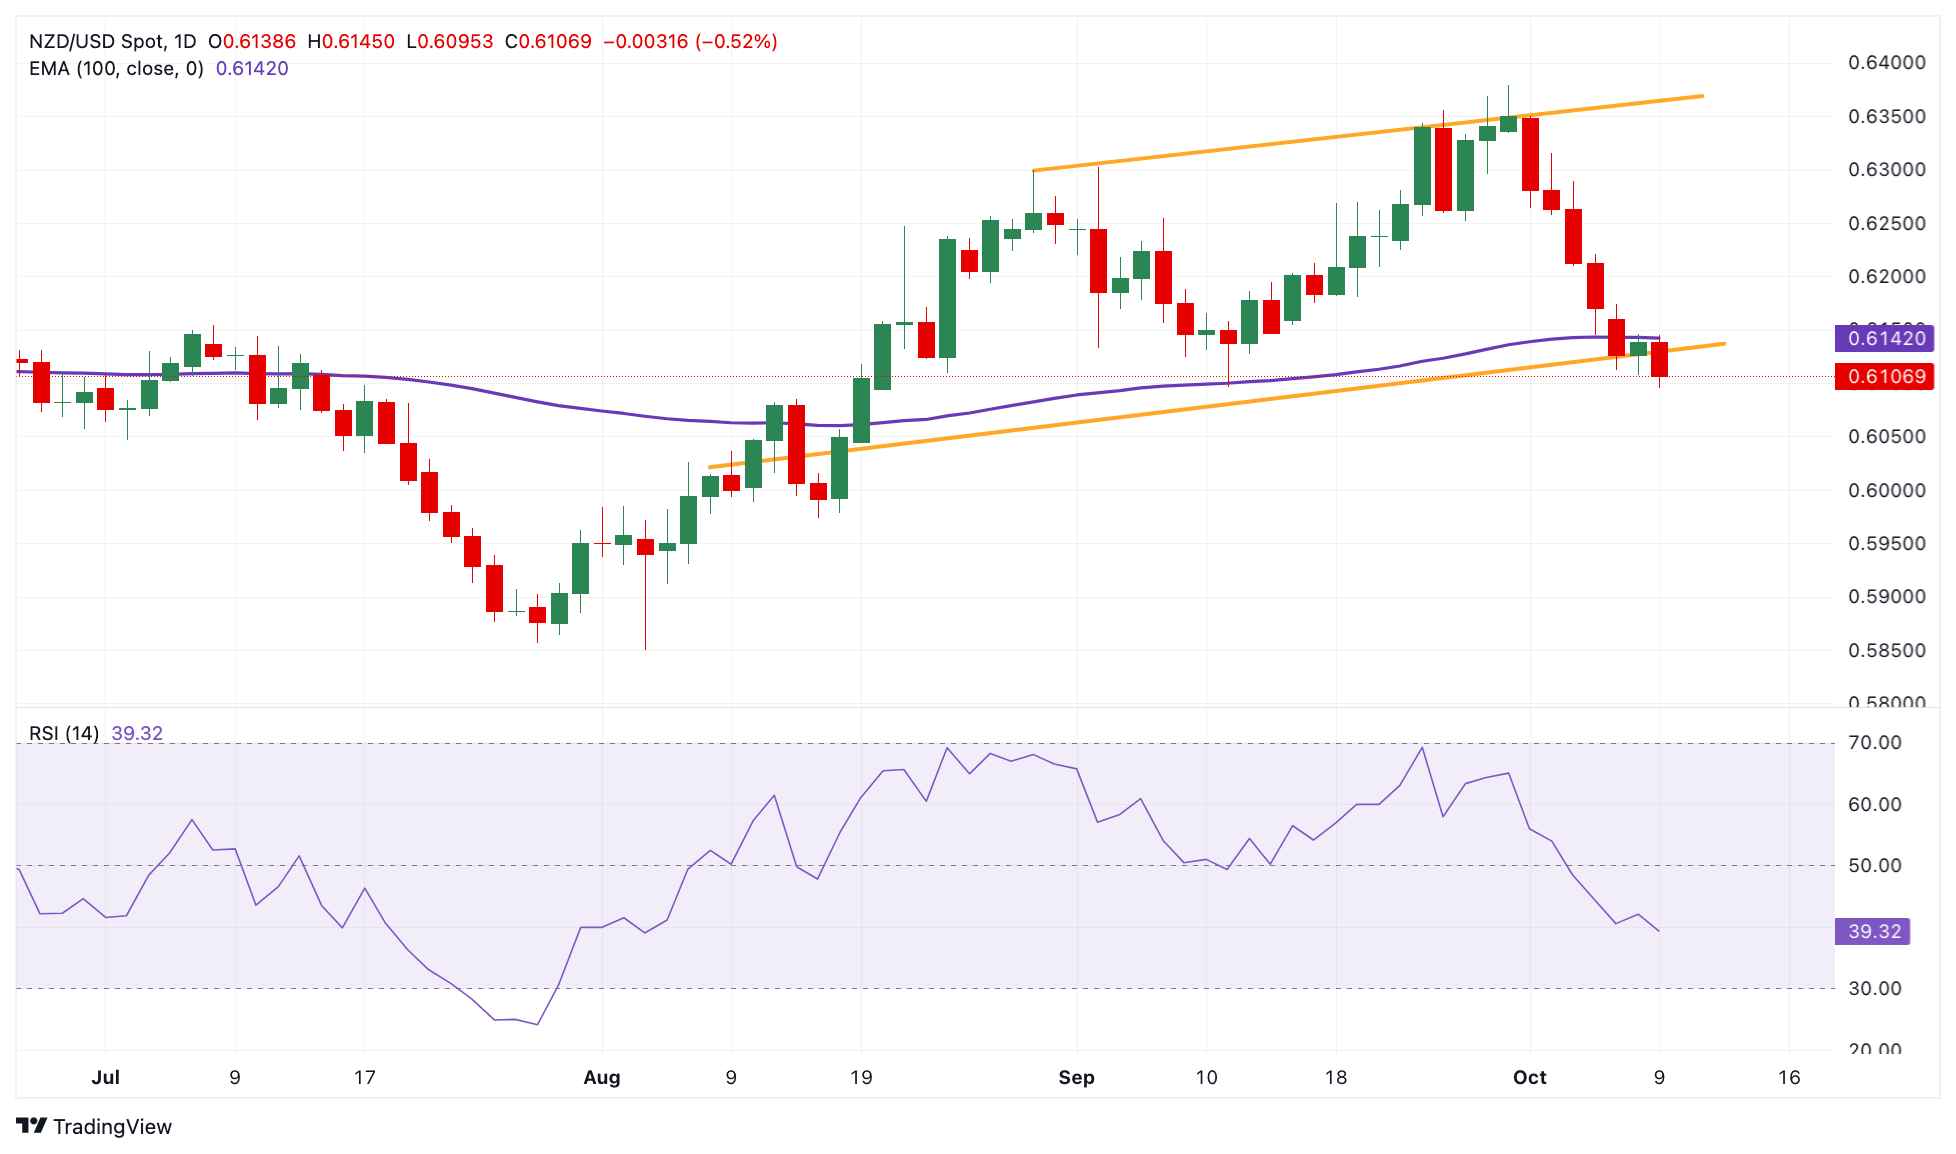Click the 0.64000 price axis label

1886,62
